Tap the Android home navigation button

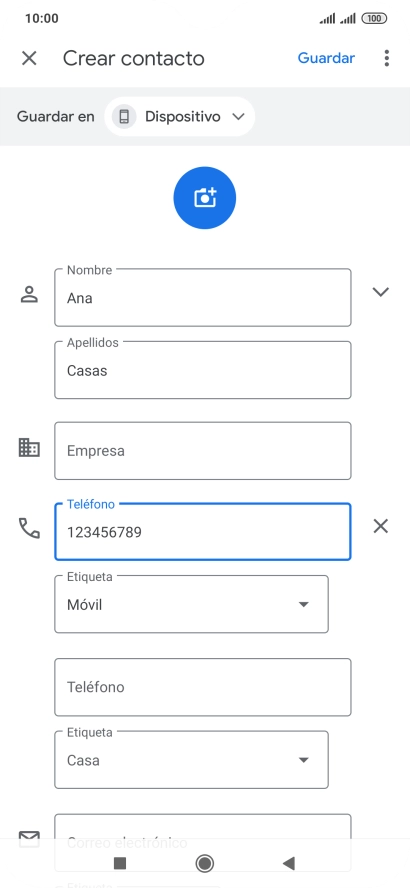click(x=204, y=863)
